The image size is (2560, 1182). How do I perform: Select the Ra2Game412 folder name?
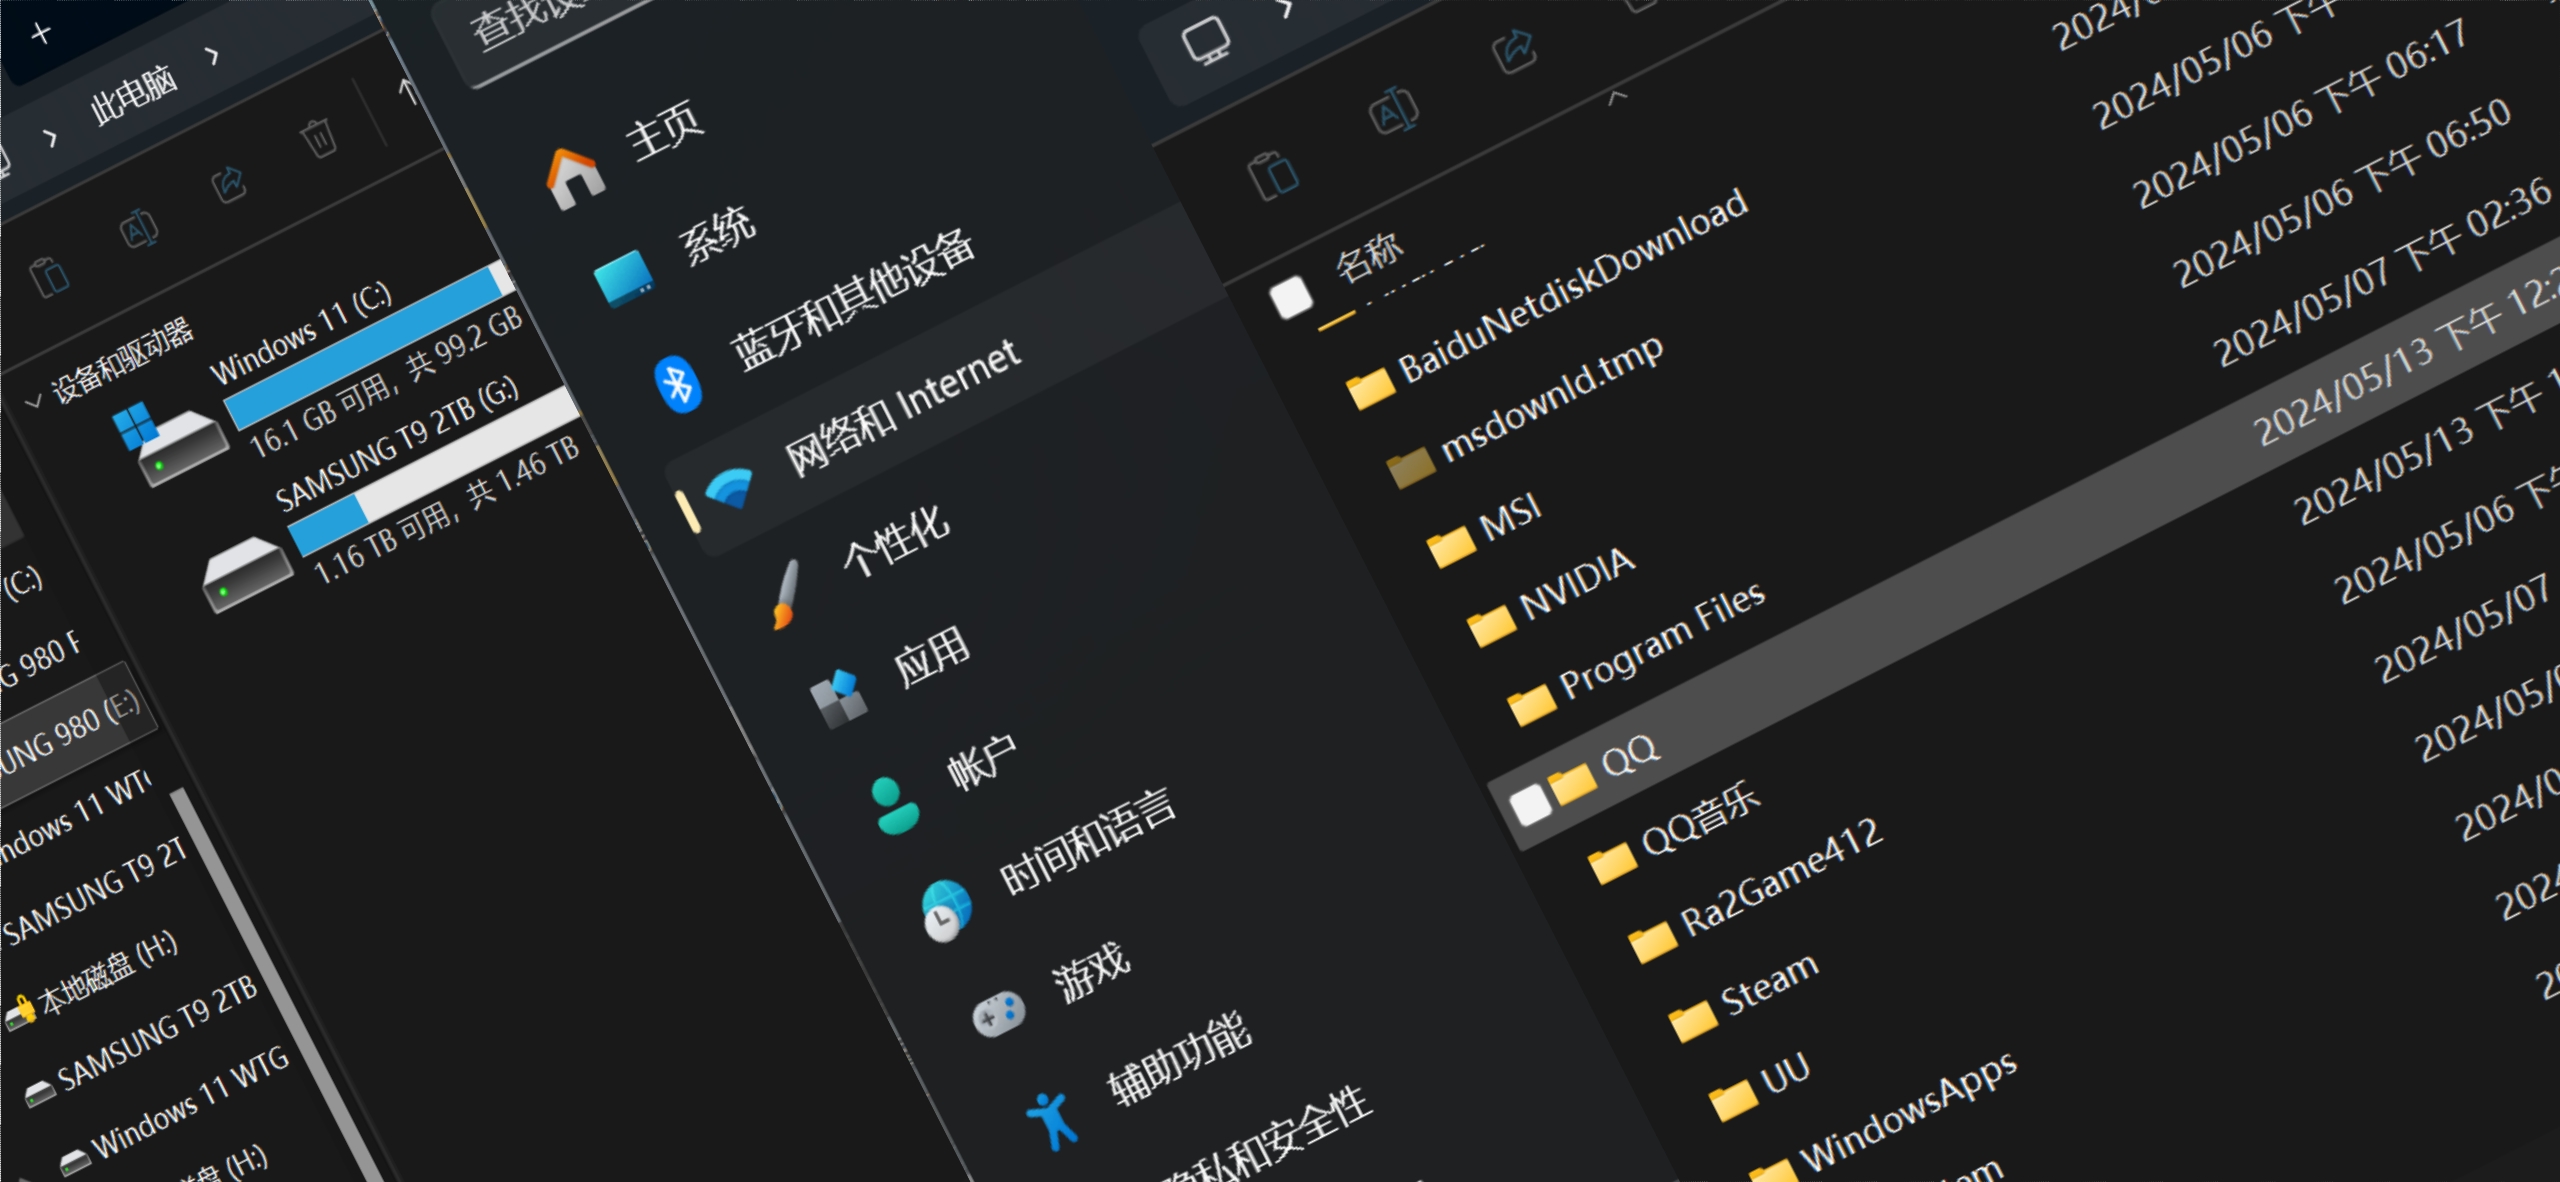[x=1781, y=878]
